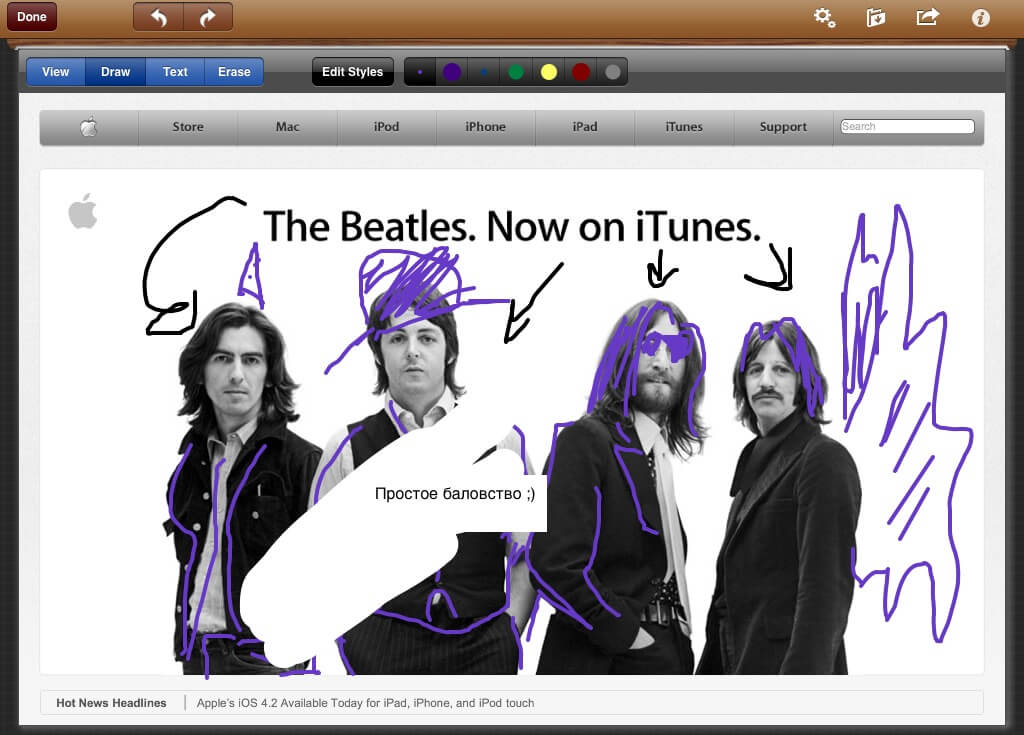Select the small purple dot pen style

click(x=420, y=72)
